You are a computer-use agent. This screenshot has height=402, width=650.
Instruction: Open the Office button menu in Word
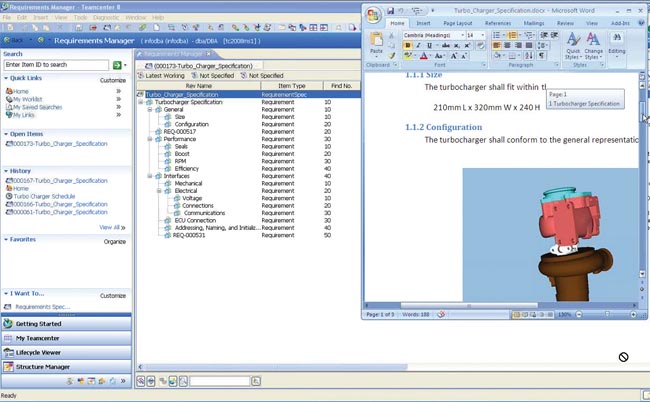pyautogui.click(x=373, y=15)
